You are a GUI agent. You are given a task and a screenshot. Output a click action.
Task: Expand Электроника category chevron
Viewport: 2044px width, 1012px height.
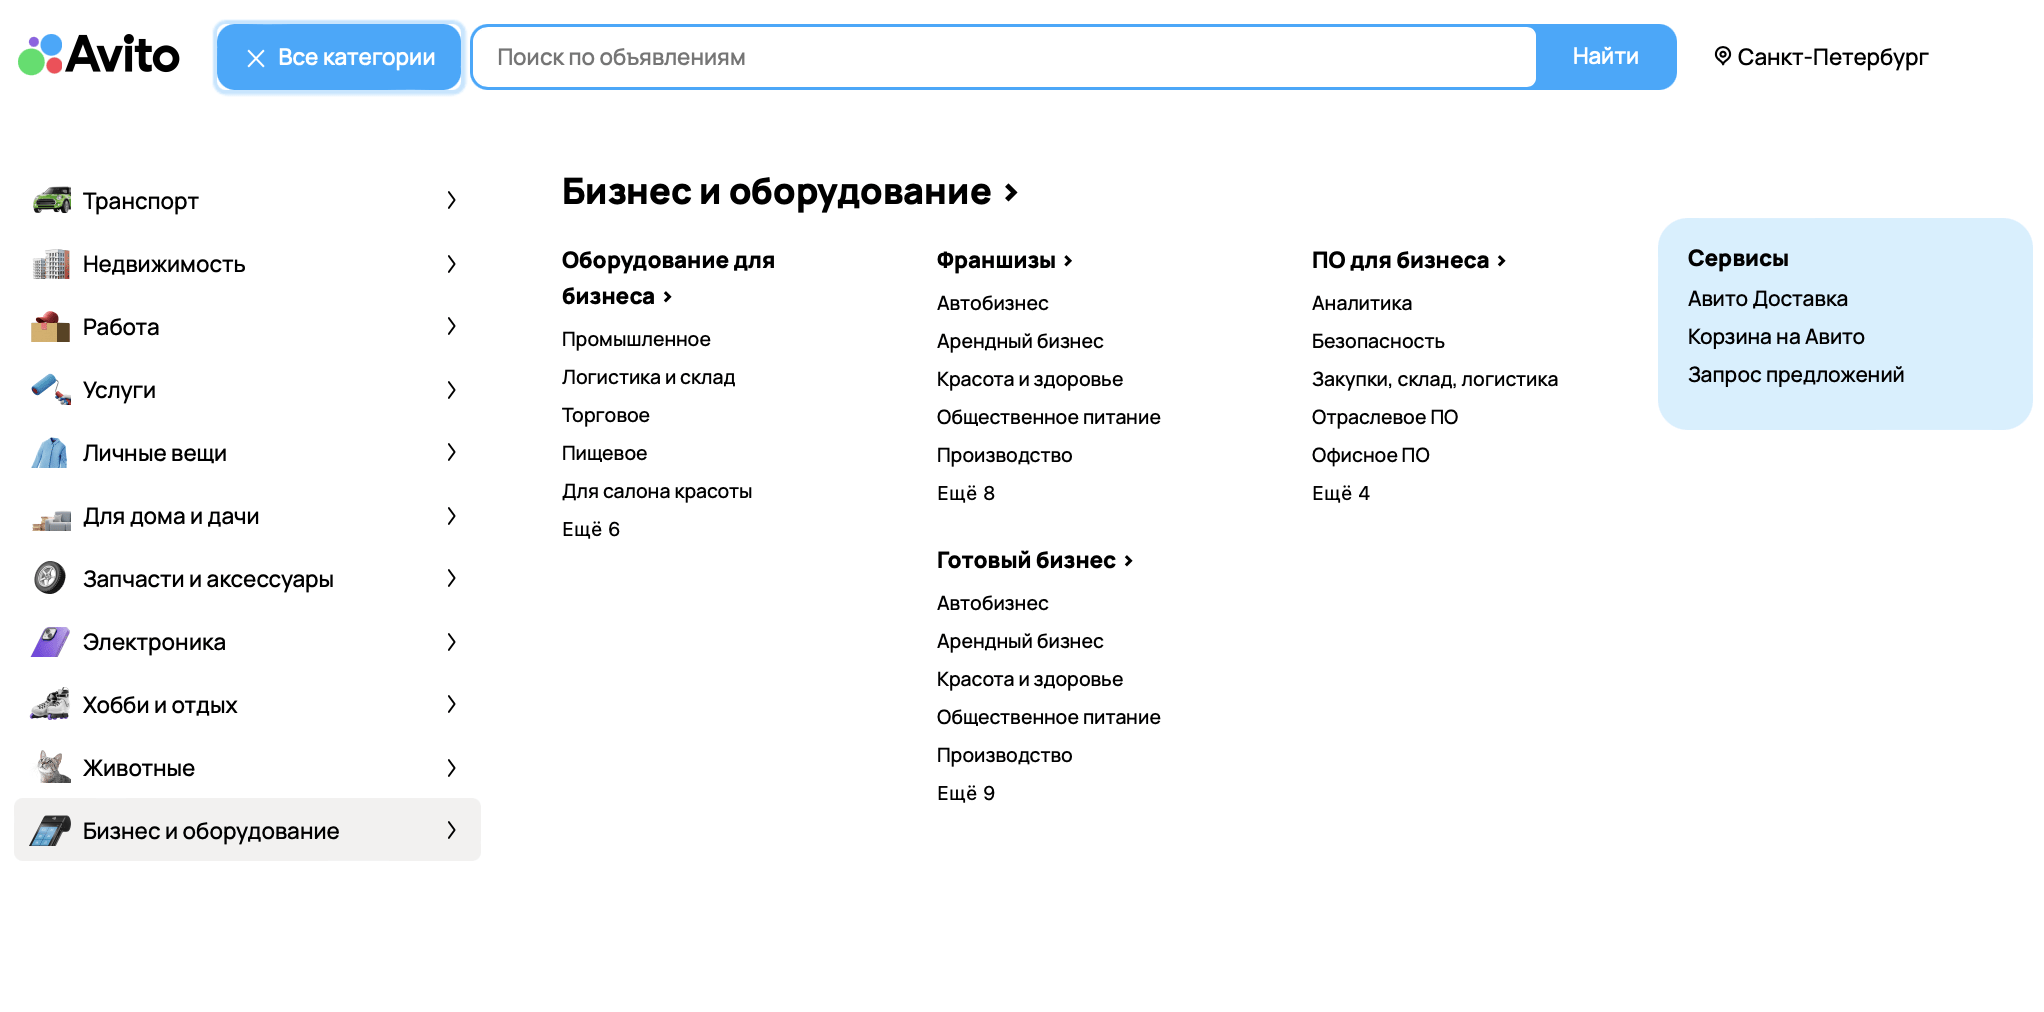(x=452, y=642)
